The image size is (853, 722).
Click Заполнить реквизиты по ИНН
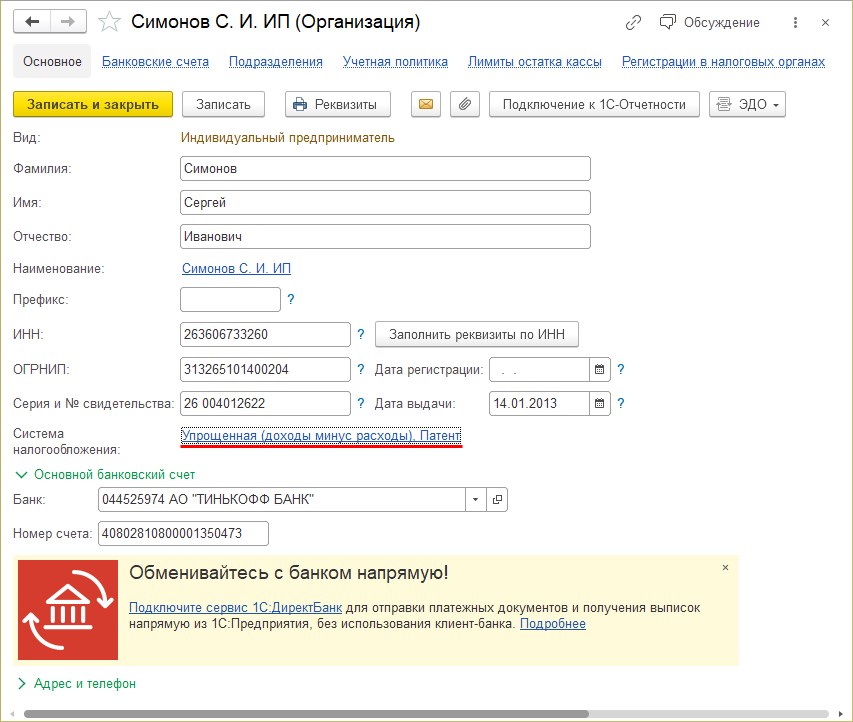(477, 334)
